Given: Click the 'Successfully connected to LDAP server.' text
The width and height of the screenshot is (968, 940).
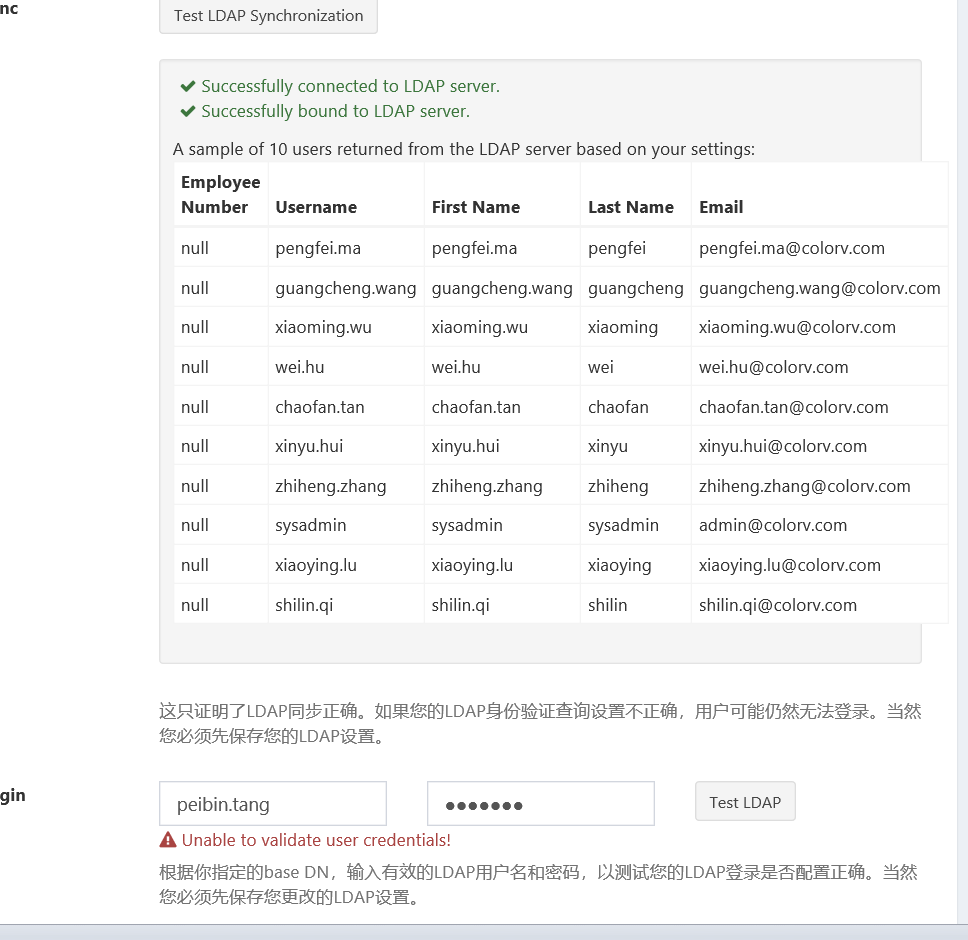Looking at the screenshot, I should point(350,86).
